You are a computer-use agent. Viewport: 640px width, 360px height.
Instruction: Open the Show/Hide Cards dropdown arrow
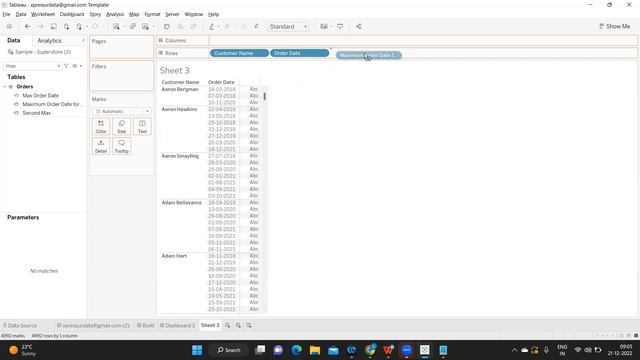click(x=331, y=27)
